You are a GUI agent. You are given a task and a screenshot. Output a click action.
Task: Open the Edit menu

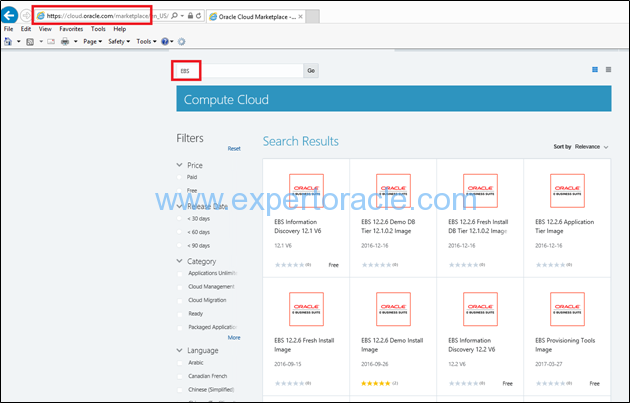click(x=26, y=29)
